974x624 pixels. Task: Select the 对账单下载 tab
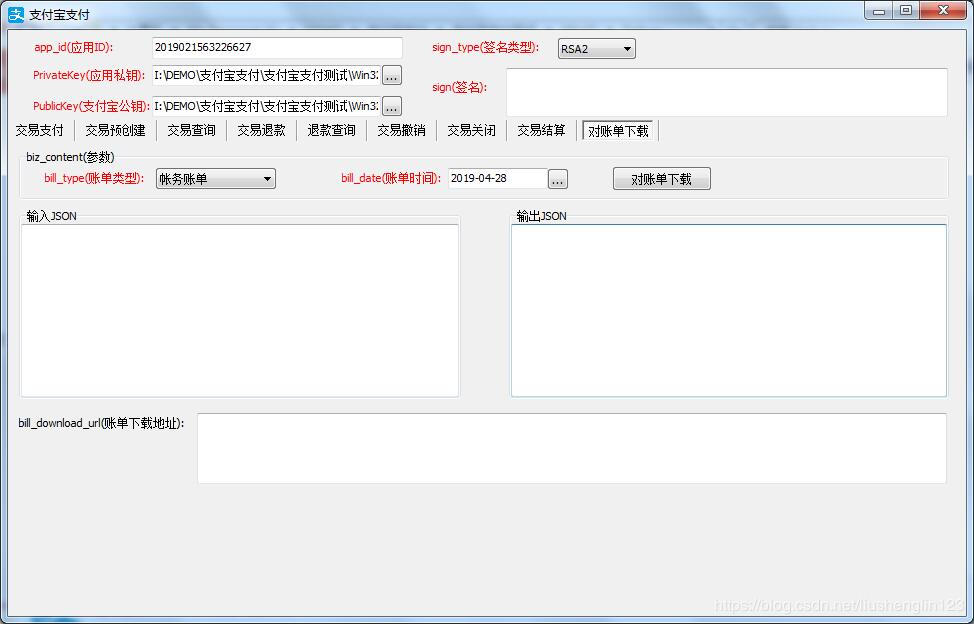(x=618, y=131)
